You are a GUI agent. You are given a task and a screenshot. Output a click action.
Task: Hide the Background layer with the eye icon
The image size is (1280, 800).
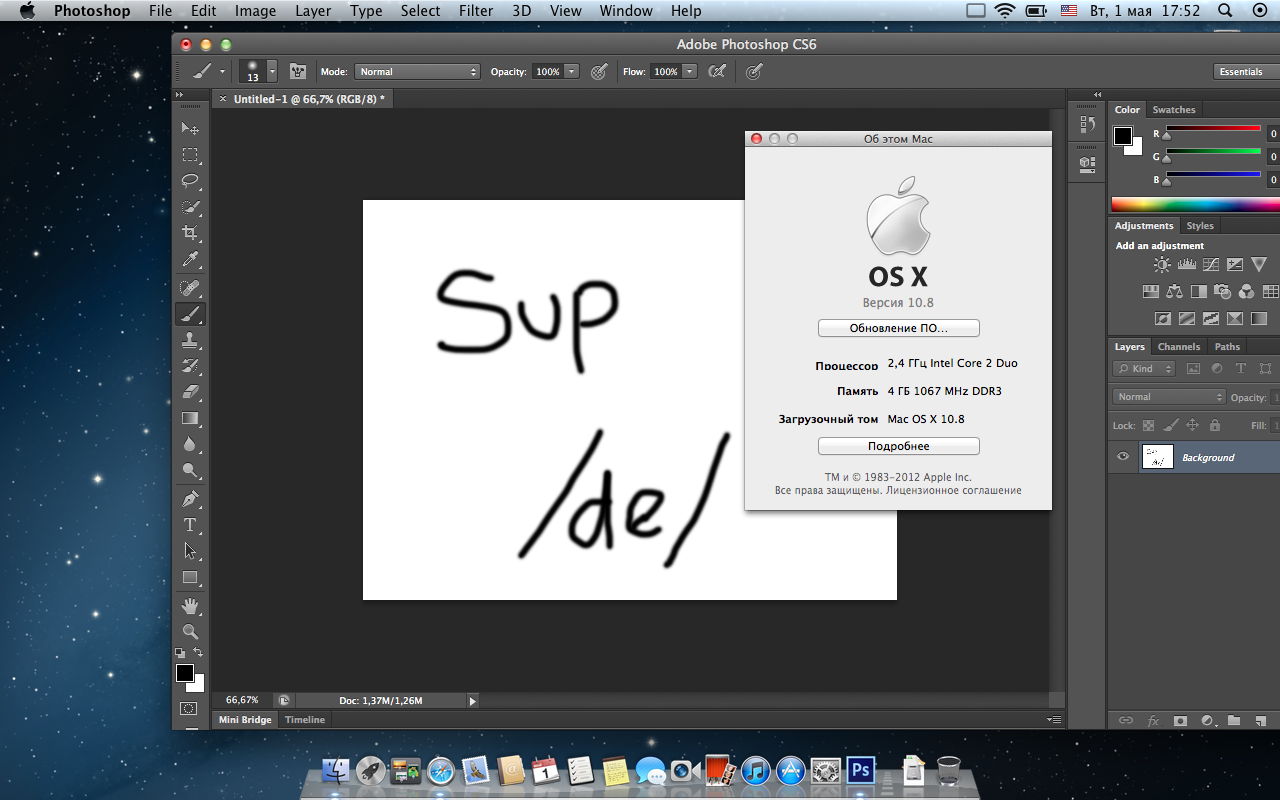click(1123, 457)
